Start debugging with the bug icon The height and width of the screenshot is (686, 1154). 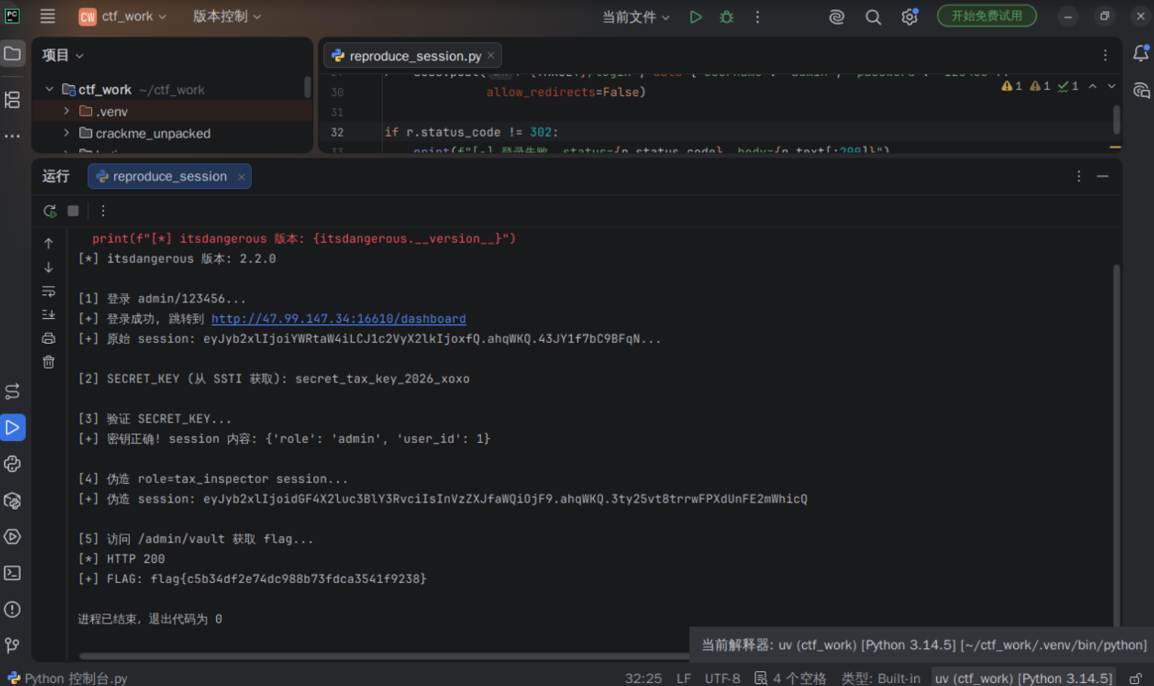point(726,17)
